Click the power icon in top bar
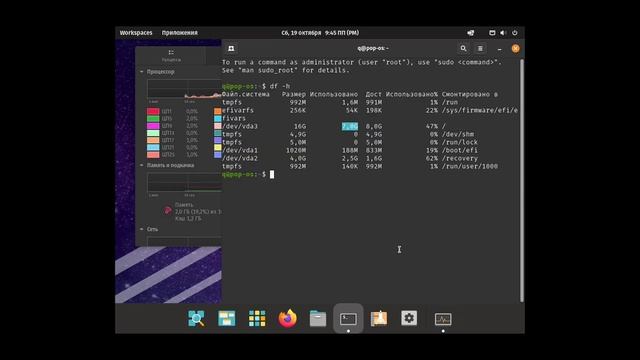This screenshot has width=640, height=360. point(515,33)
